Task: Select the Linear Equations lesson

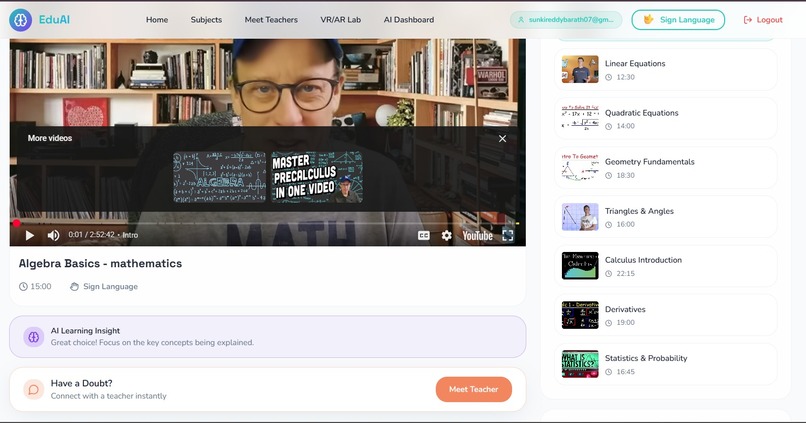Action: (x=666, y=69)
